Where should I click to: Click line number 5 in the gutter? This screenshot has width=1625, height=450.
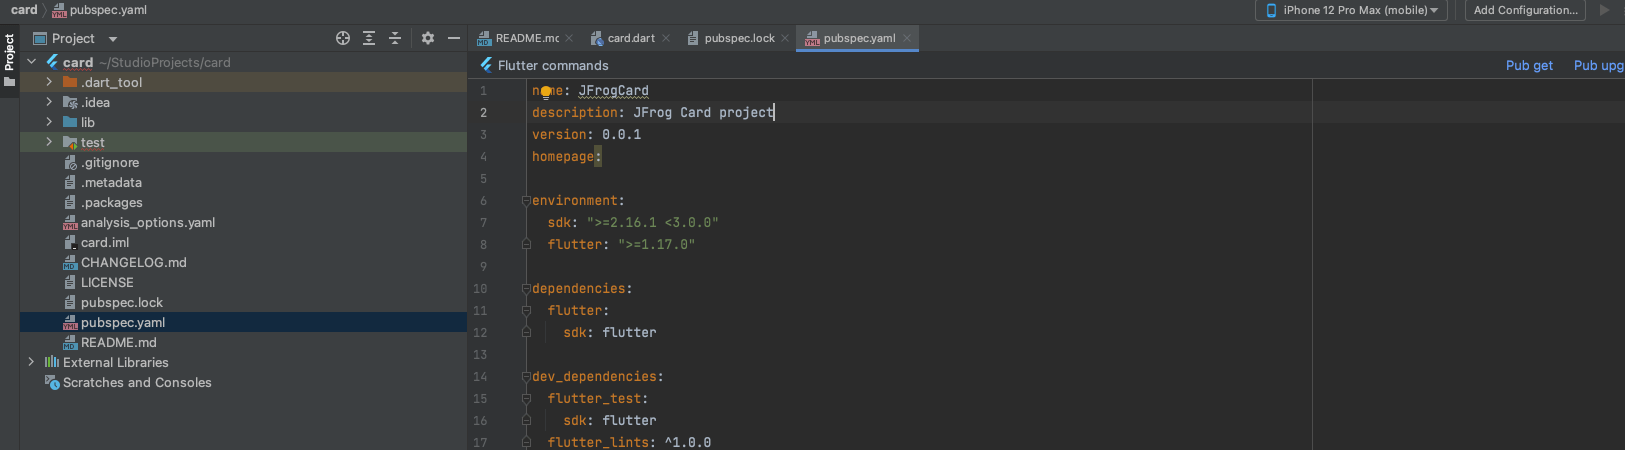click(x=483, y=178)
